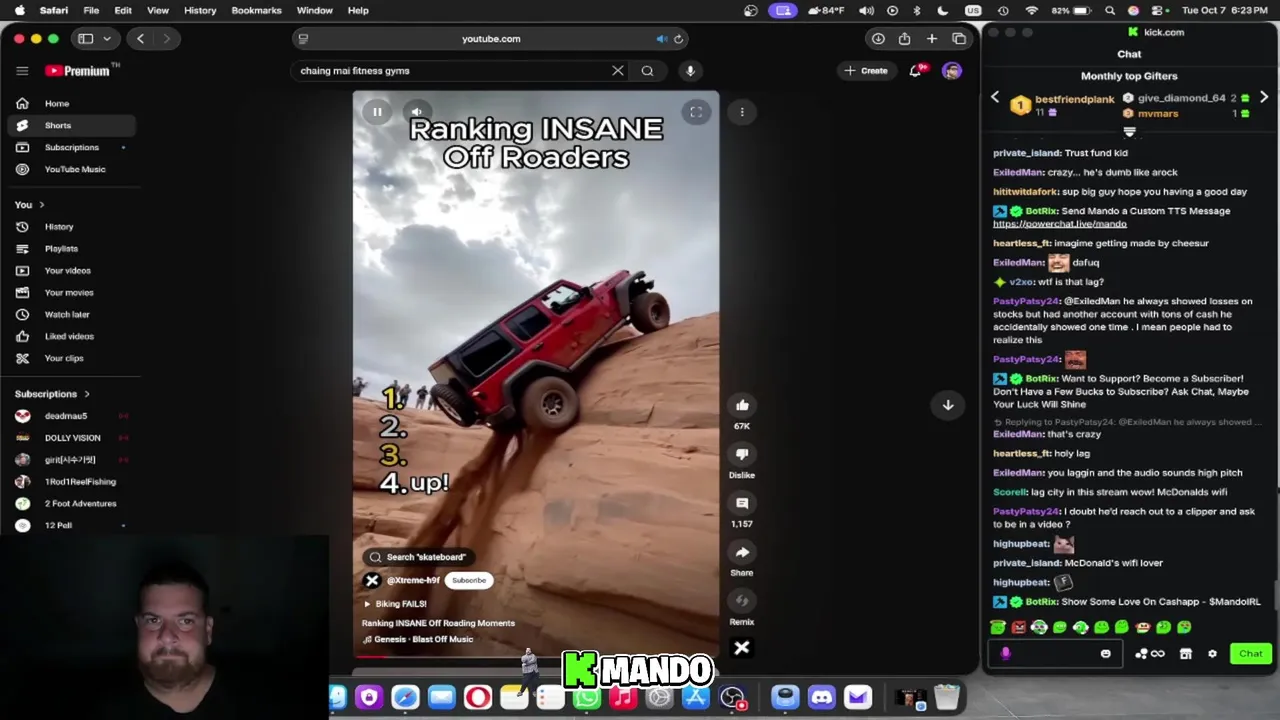The image size is (1280, 720).
Task: Open the History menu in the menu bar
Action: [200, 10]
